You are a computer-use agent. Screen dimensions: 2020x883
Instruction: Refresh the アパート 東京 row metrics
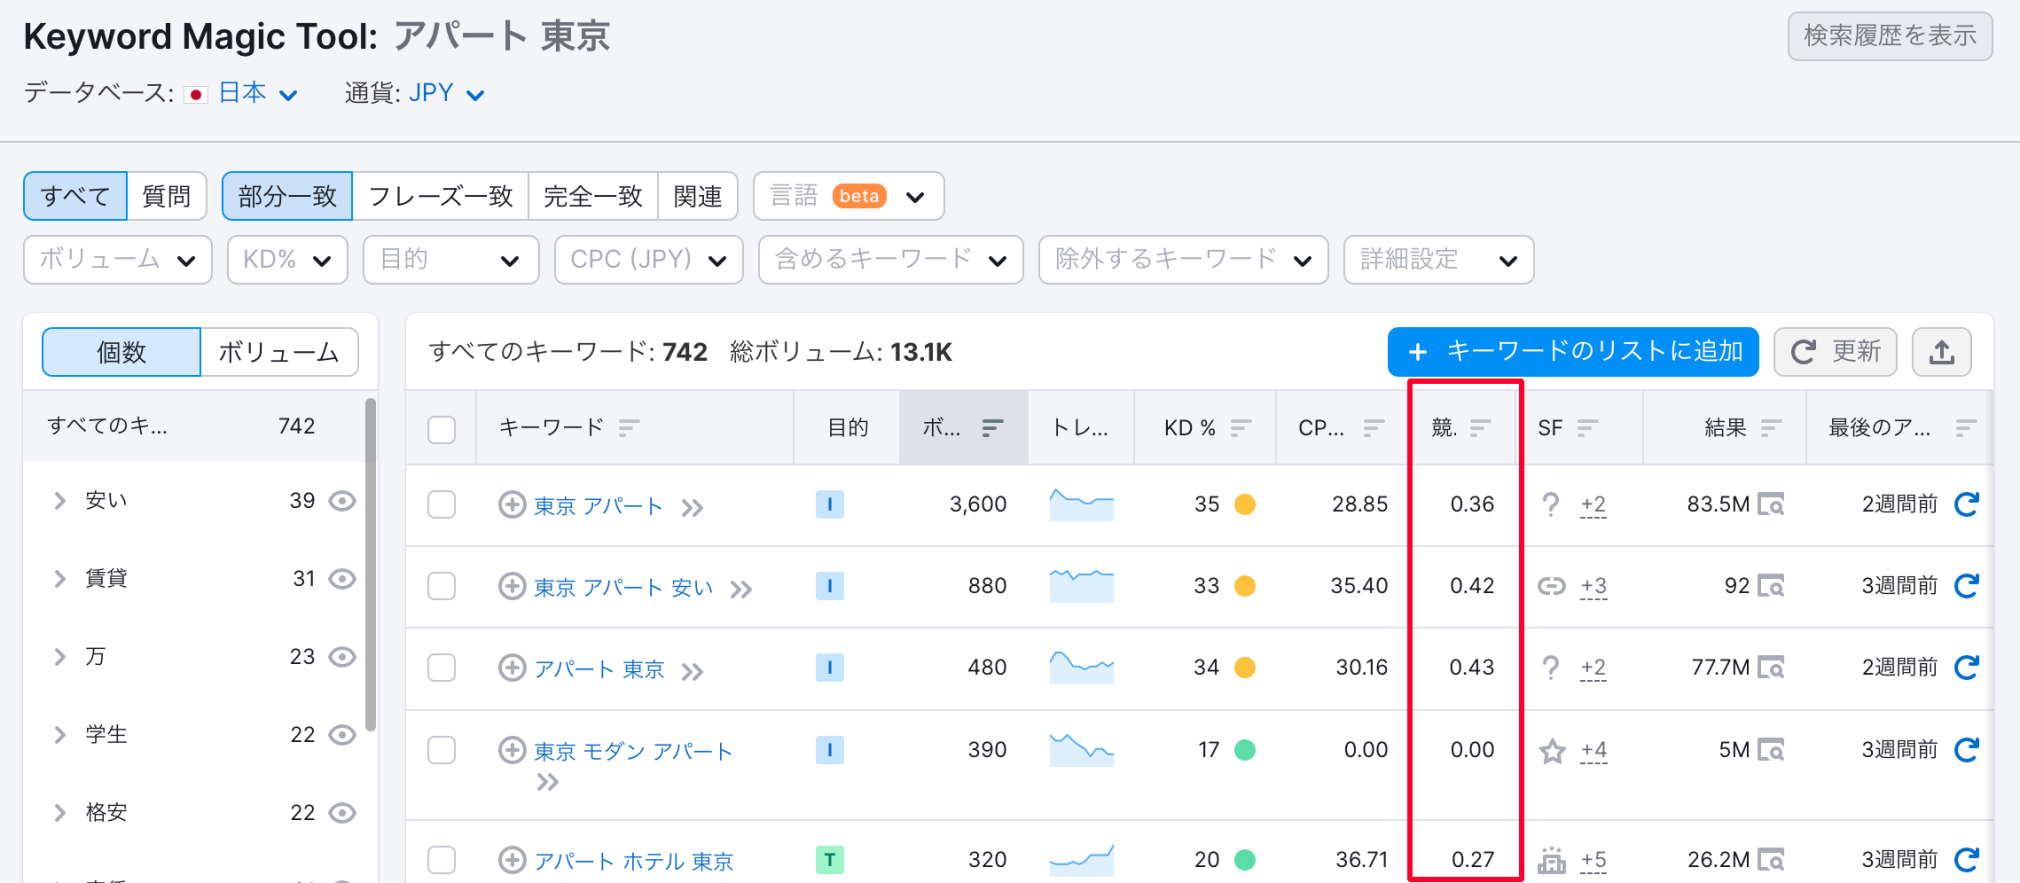tap(1966, 667)
